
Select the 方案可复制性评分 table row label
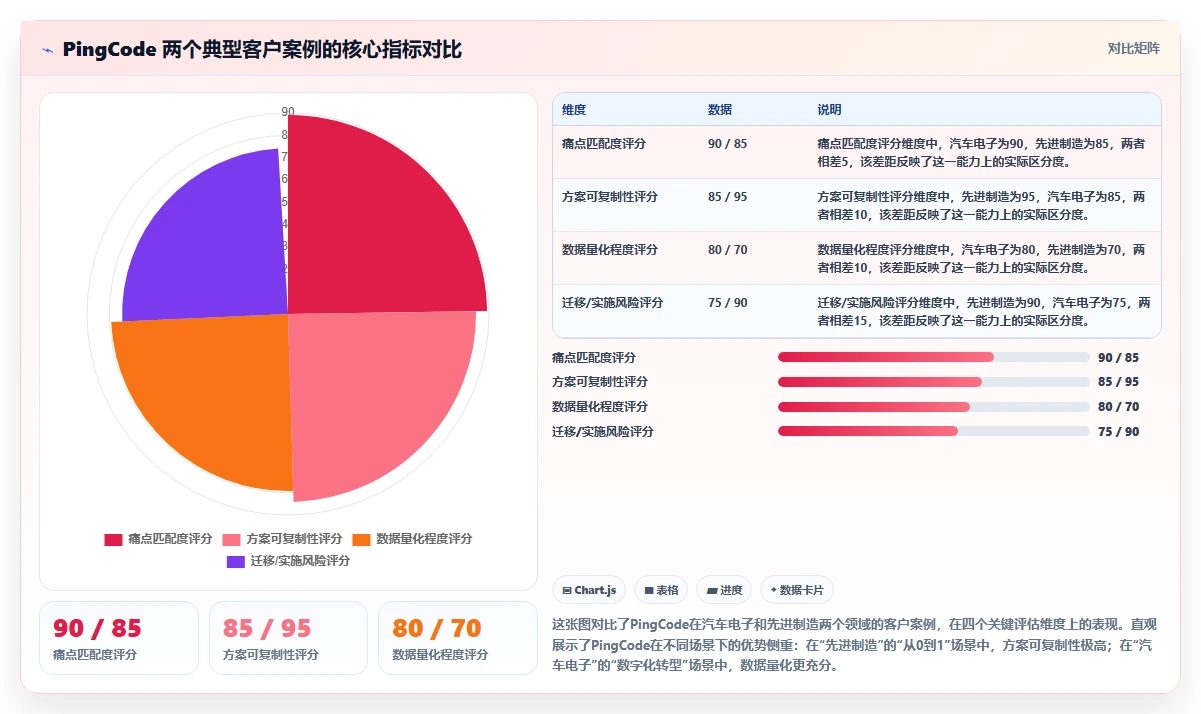[x=610, y=197]
